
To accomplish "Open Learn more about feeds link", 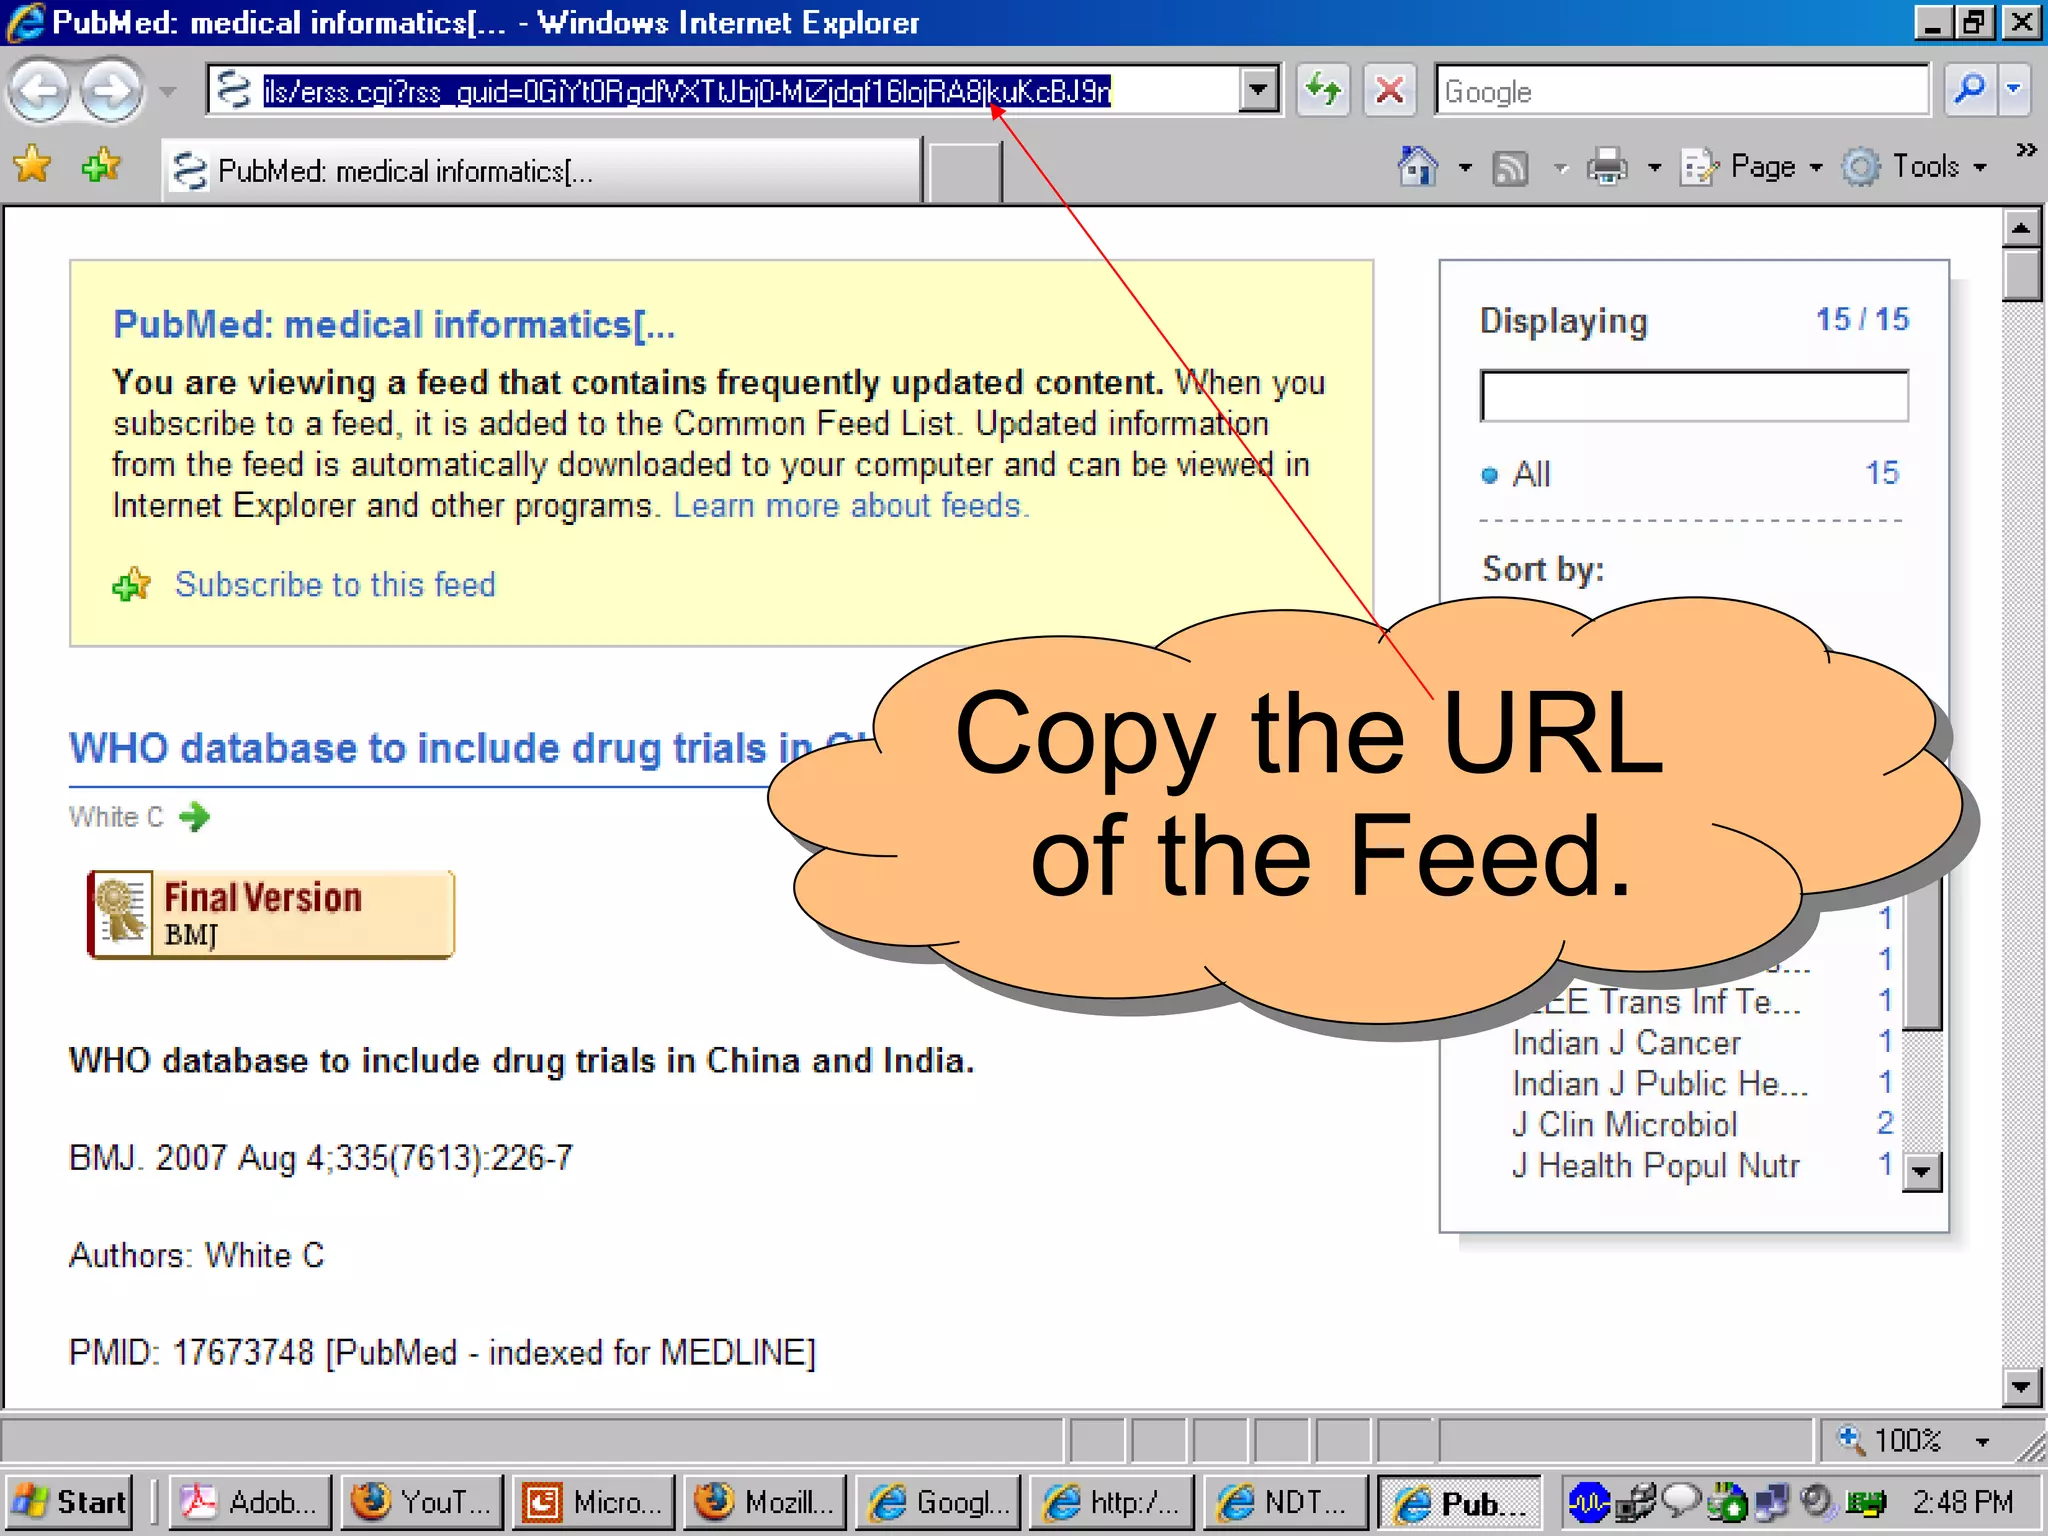I will (851, 505).
